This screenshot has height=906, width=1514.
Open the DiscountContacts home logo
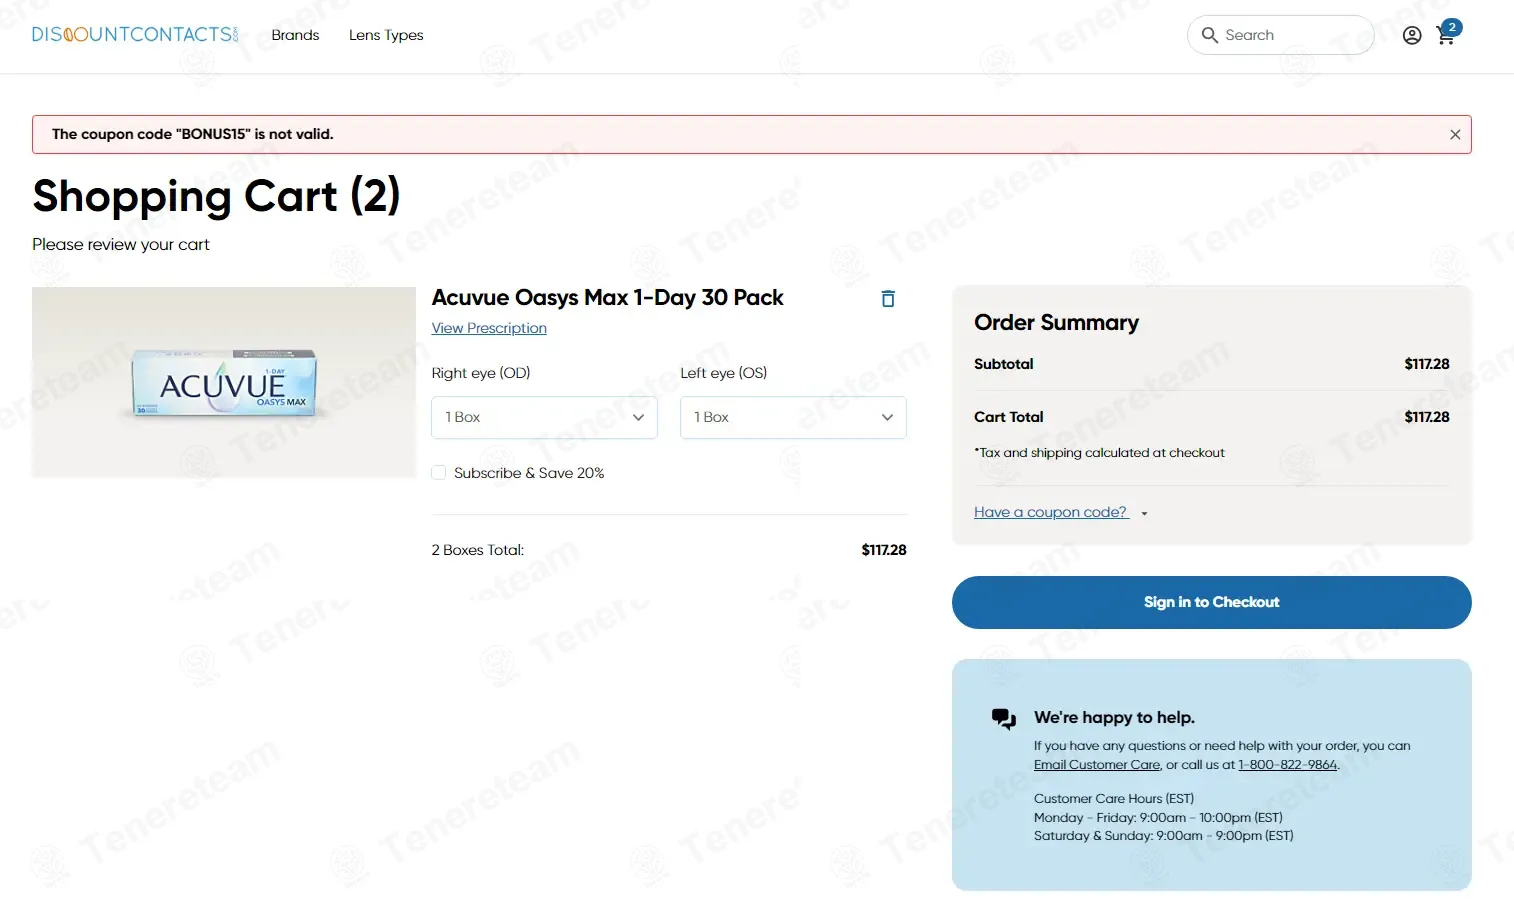coord(135,35)
